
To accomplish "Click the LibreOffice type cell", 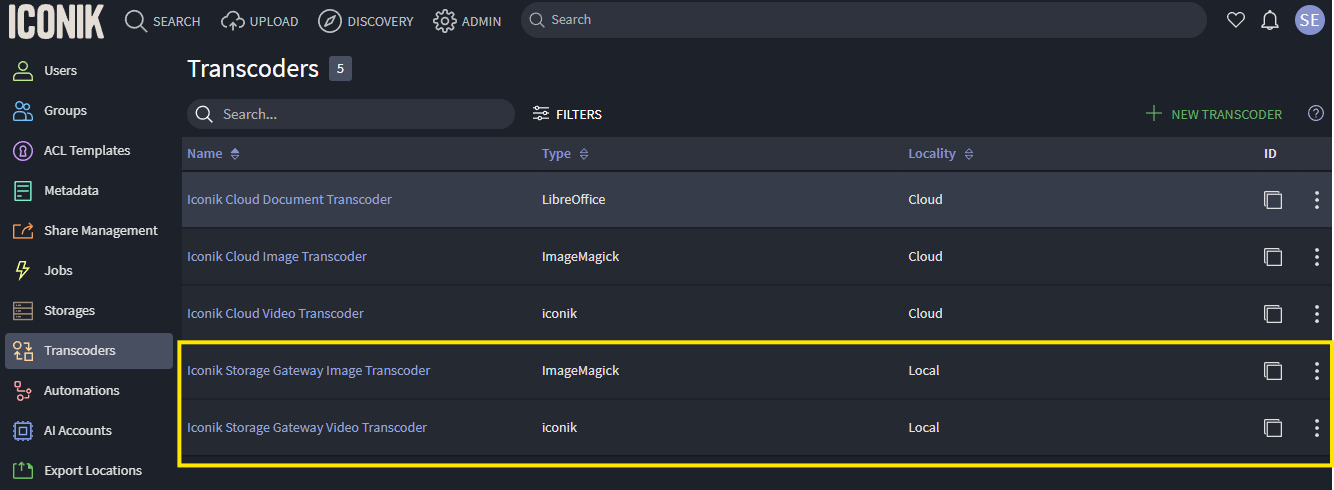I will click(573, 199).
